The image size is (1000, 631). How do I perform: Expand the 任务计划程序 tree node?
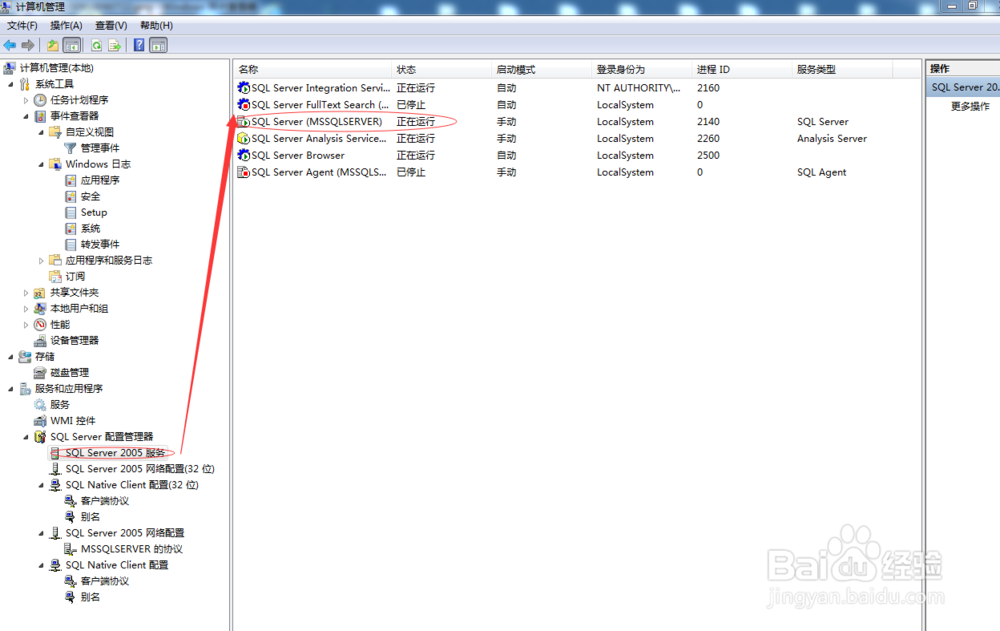click(x=26, y=100)
